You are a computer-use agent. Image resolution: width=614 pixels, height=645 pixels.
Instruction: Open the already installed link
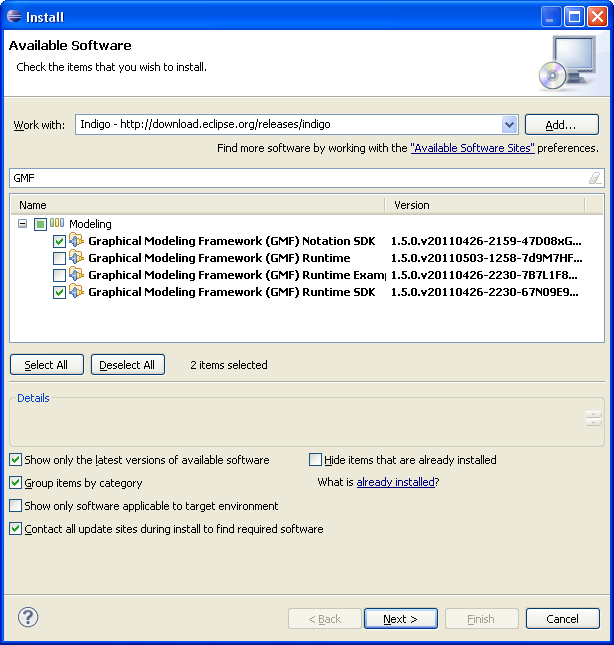(x=396, y=482)
